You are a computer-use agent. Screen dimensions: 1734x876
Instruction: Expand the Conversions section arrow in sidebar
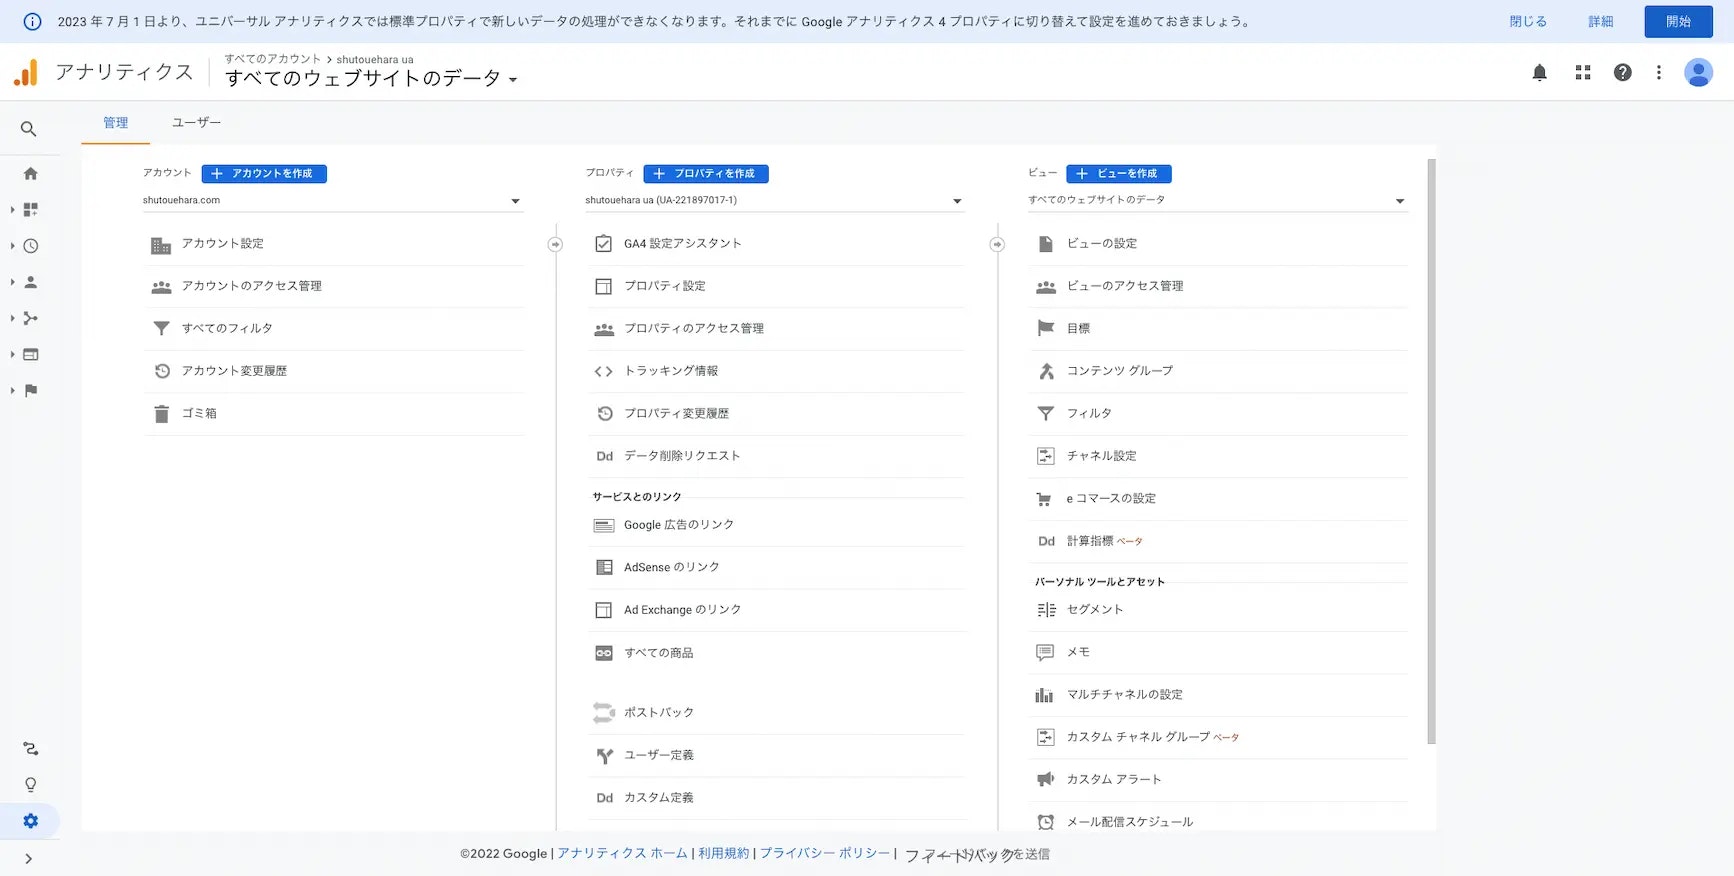[x=12, y=390]
